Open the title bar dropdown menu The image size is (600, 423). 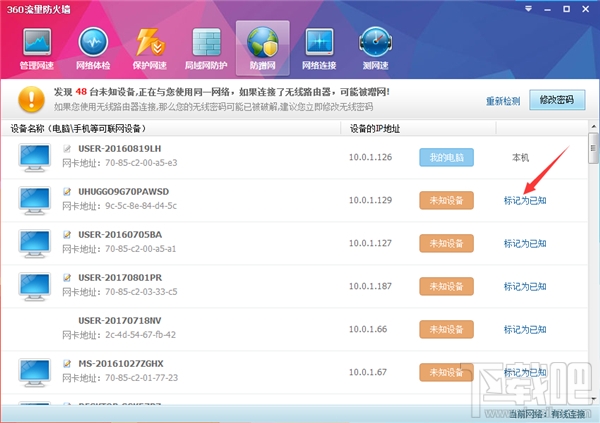tap(528, 9)
